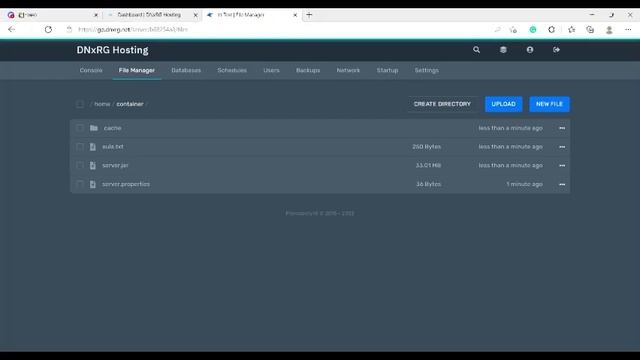Click the server.jar file icon
640x360 pixels.
point(93,165)
